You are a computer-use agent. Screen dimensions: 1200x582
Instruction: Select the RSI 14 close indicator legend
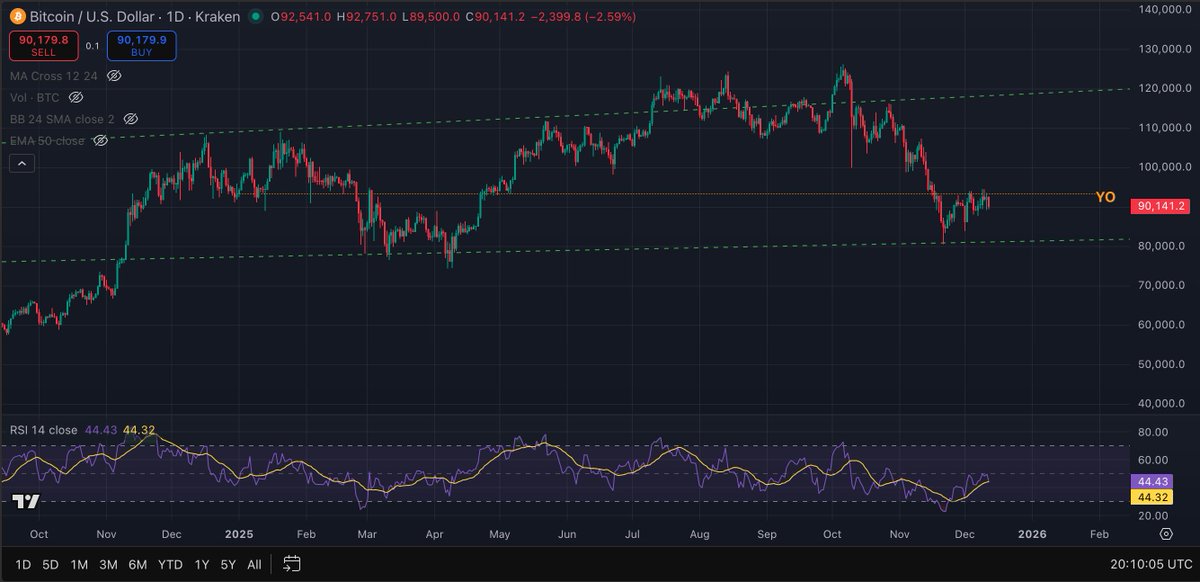[x=43, y=430]
